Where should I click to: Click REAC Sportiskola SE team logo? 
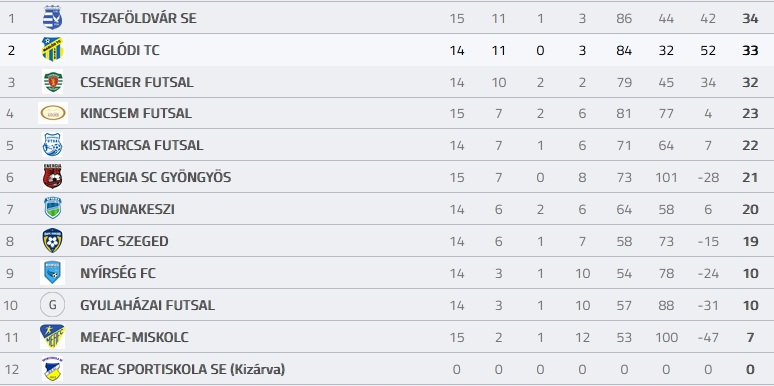click(x=52, y=369)
